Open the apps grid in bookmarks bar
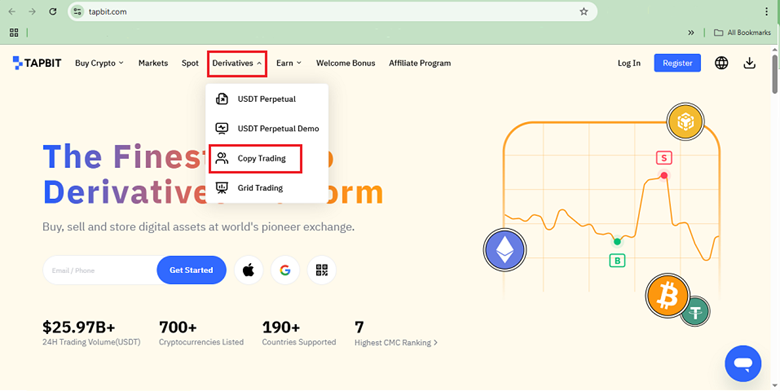Viewport: 780px width, 391px height. pyautogui.click(x=14, y=32)
